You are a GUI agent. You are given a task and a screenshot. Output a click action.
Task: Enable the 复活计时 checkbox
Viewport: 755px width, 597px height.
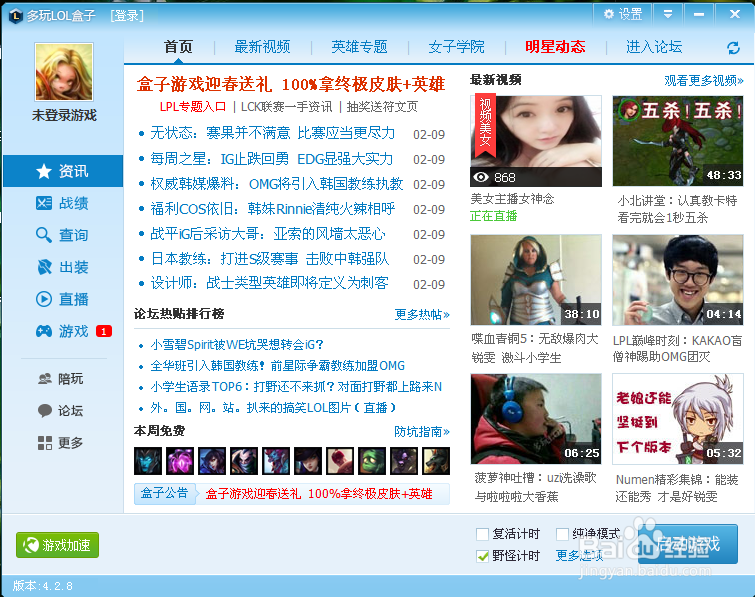point(482,534)
